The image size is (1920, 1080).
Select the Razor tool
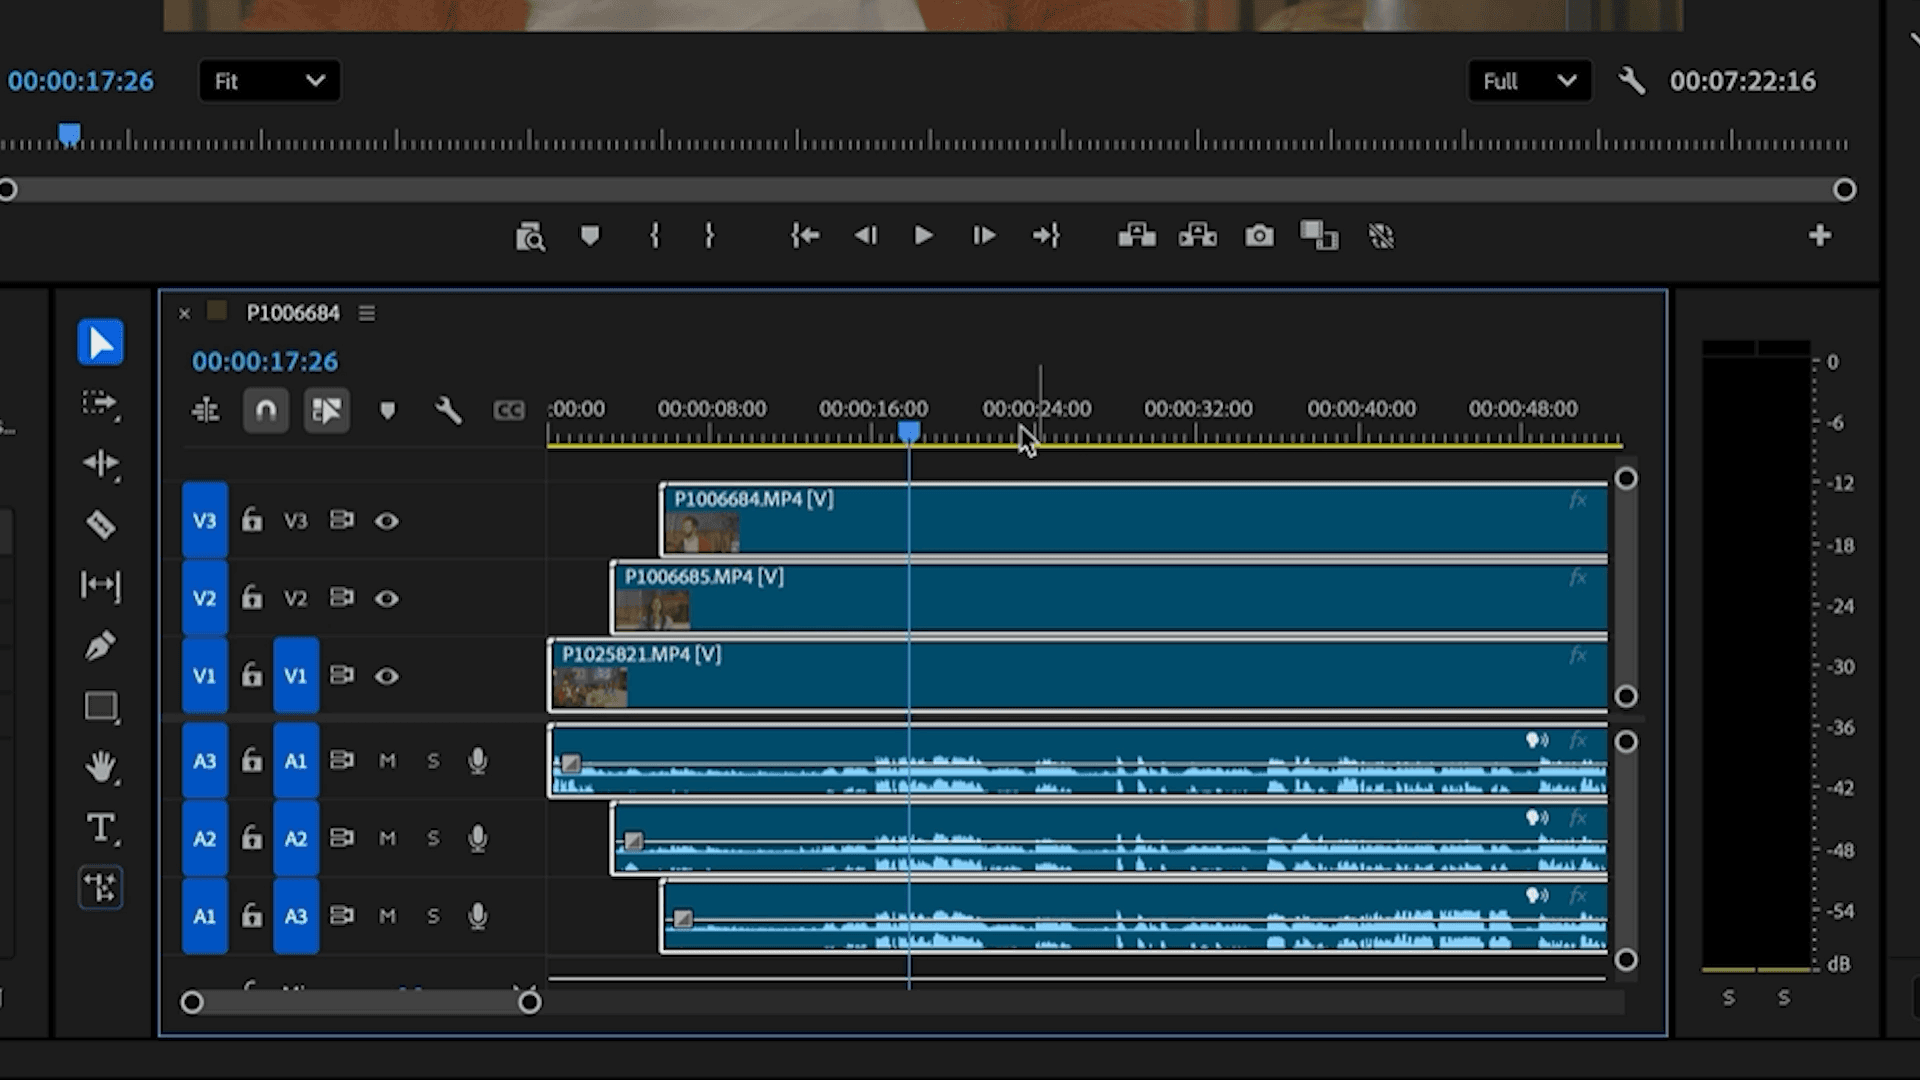[x=100, y=524]
